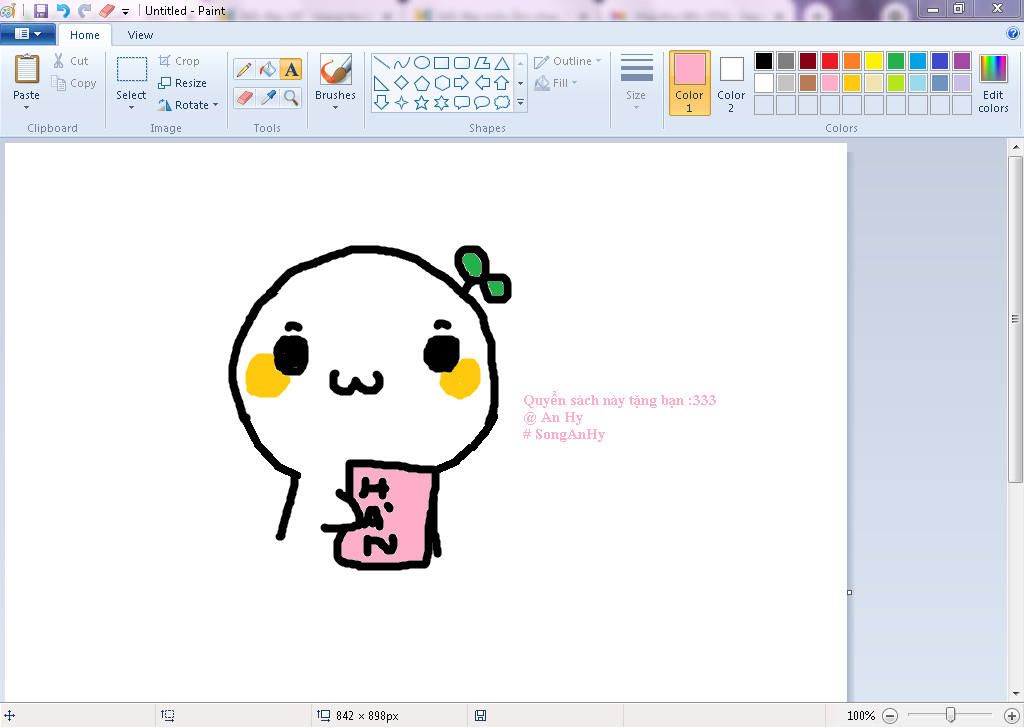This screenshot has width=1024, height=728.
Task: Pick the purple color swatch
Action: (x=962, y=61)
